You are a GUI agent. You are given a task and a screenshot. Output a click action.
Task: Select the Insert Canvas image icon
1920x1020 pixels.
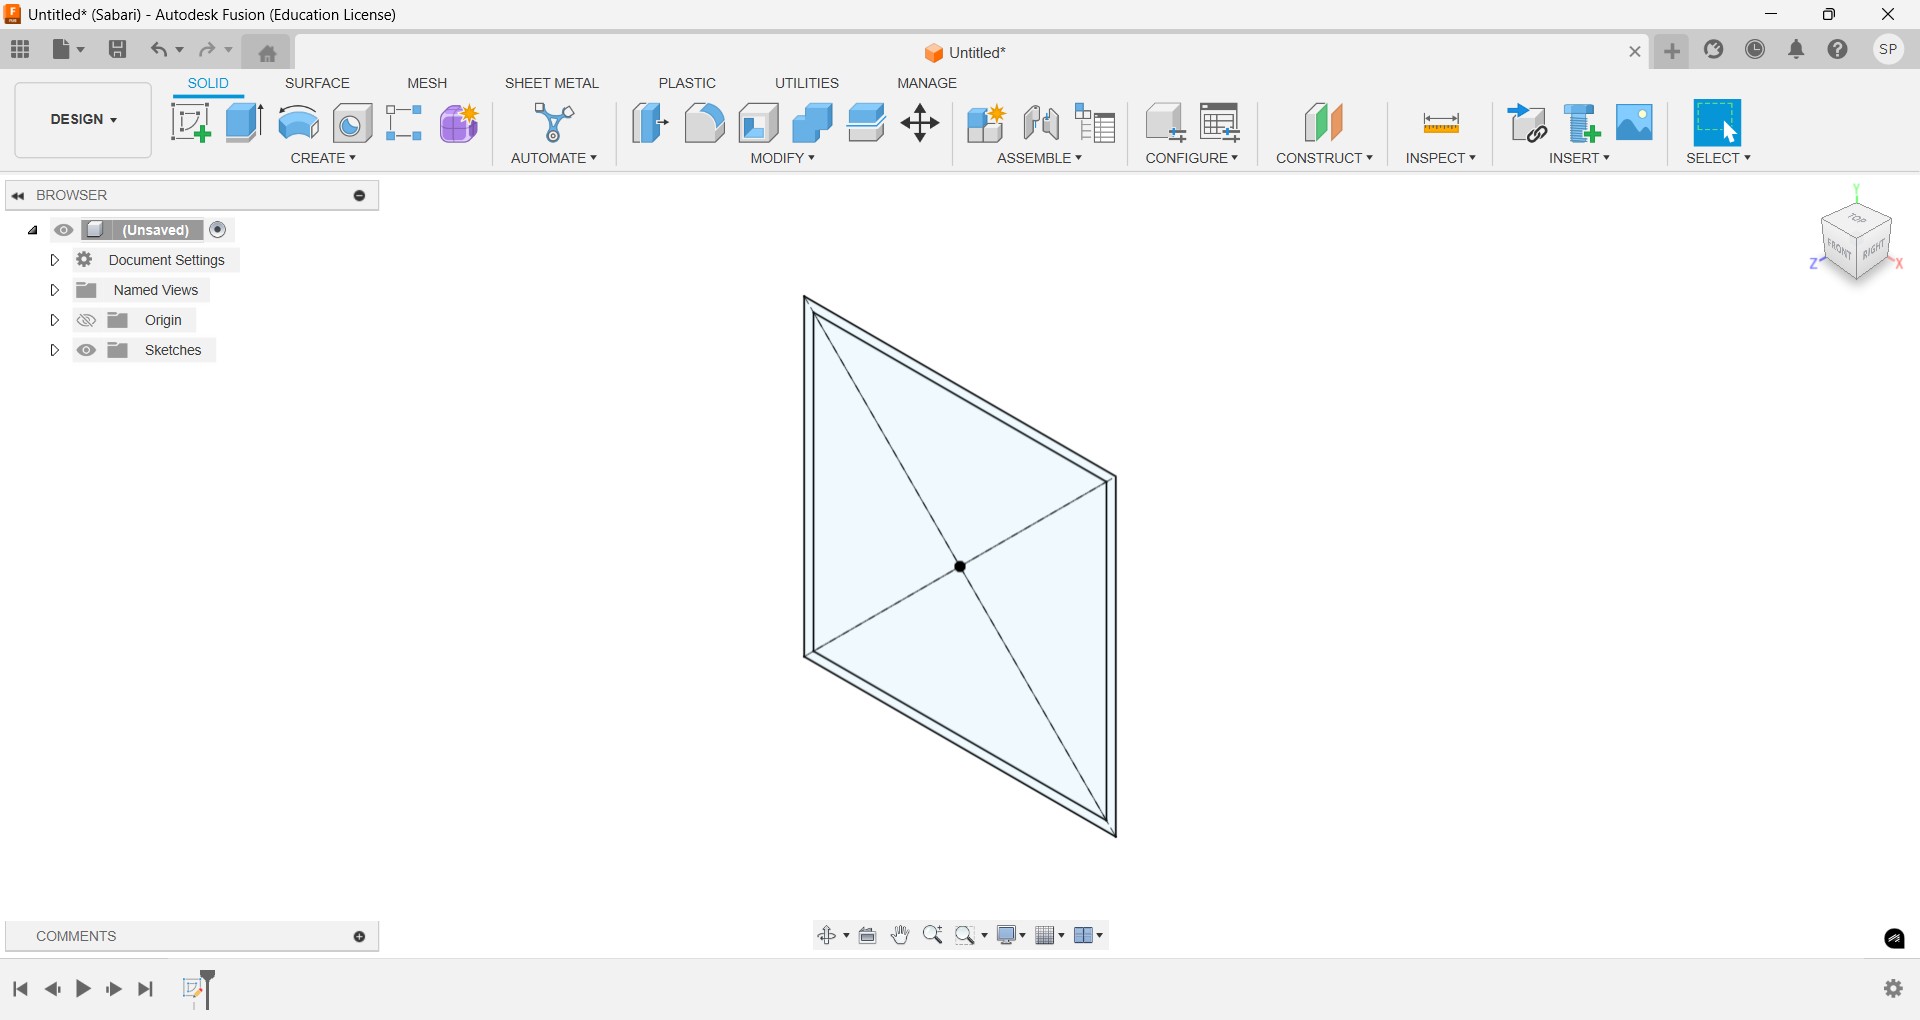point(1636,123)
